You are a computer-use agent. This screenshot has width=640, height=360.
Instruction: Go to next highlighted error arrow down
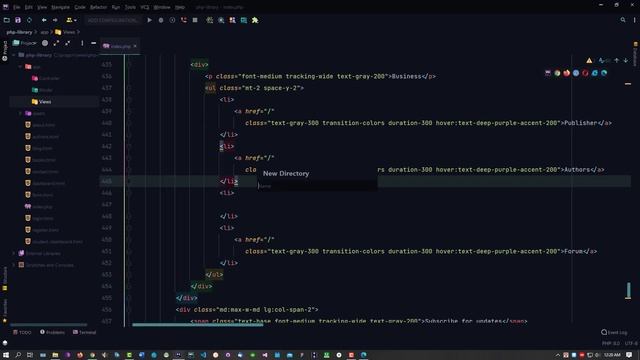[626, 60]
